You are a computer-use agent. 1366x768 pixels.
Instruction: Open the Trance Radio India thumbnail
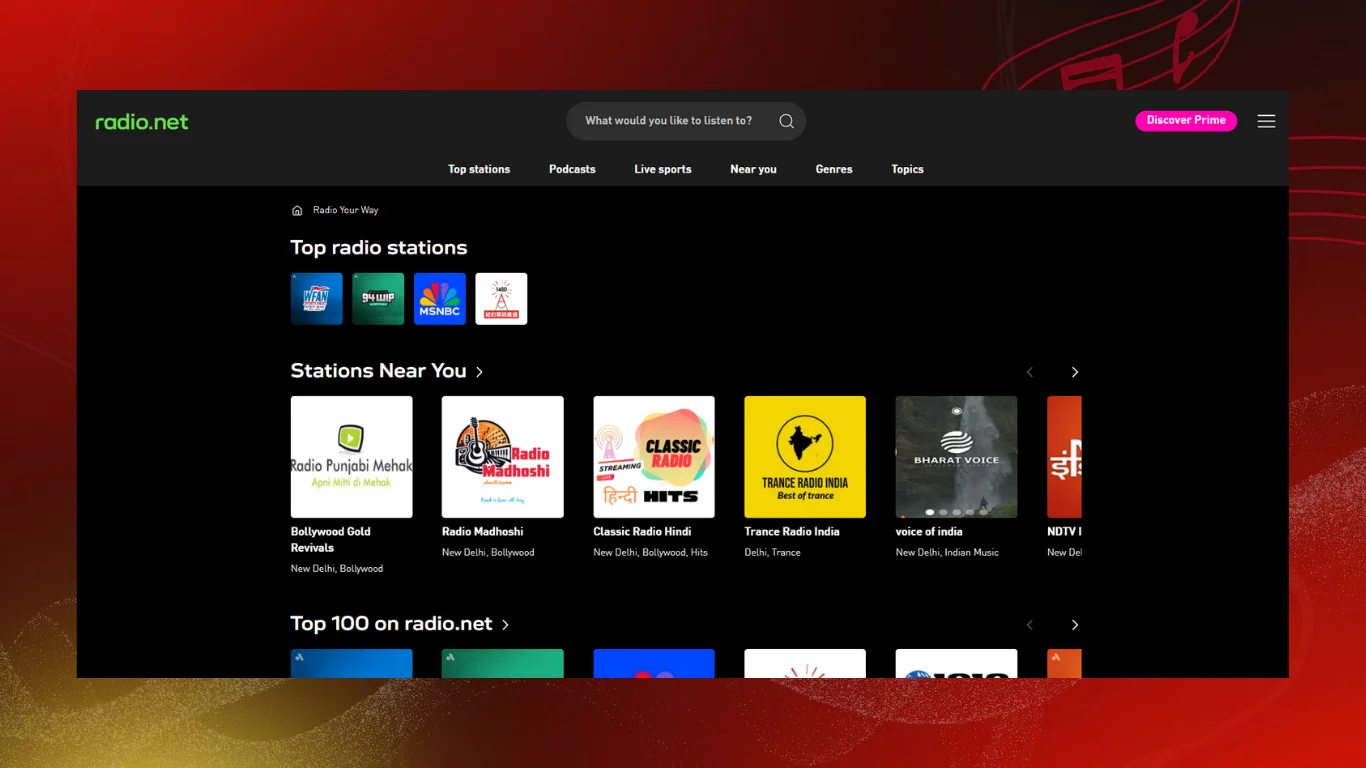pos(805,457)
